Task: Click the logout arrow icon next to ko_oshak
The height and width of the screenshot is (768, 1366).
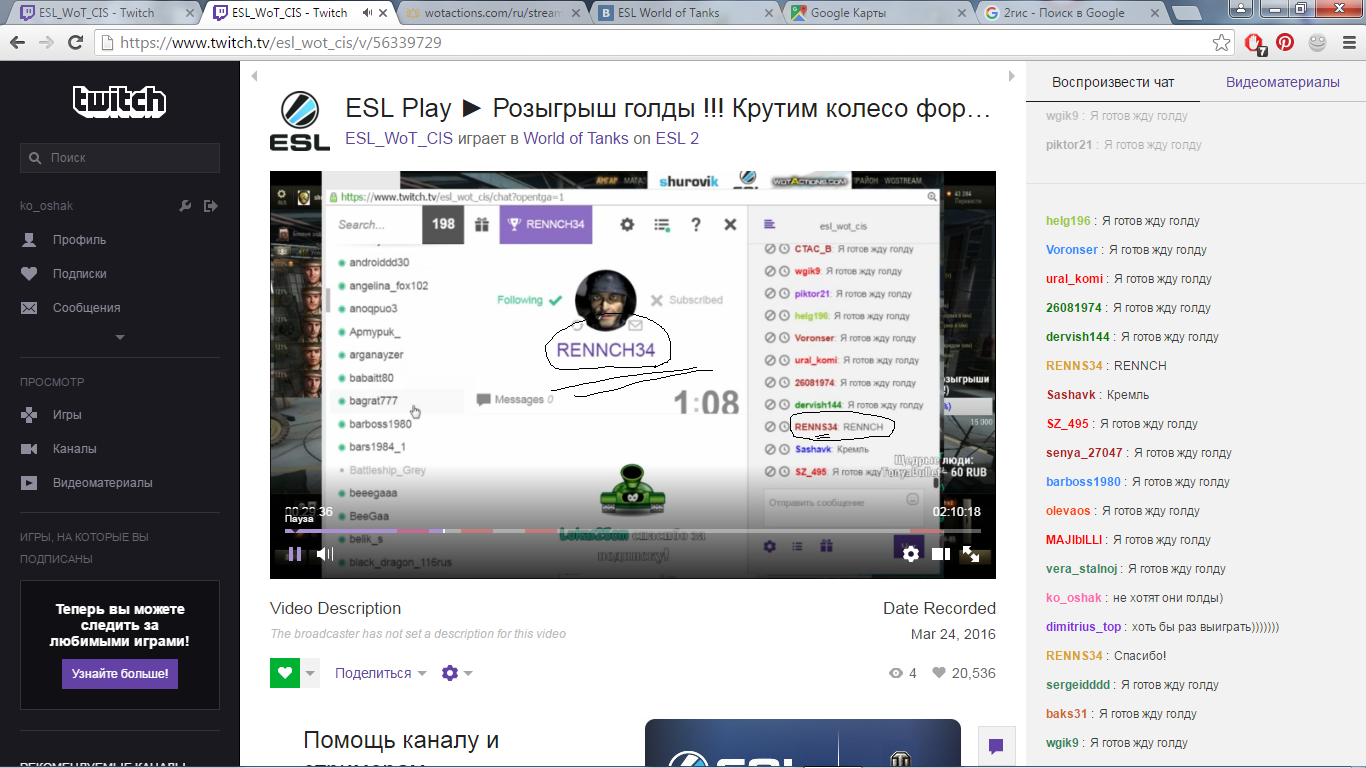Action: (x=210, y=206)
